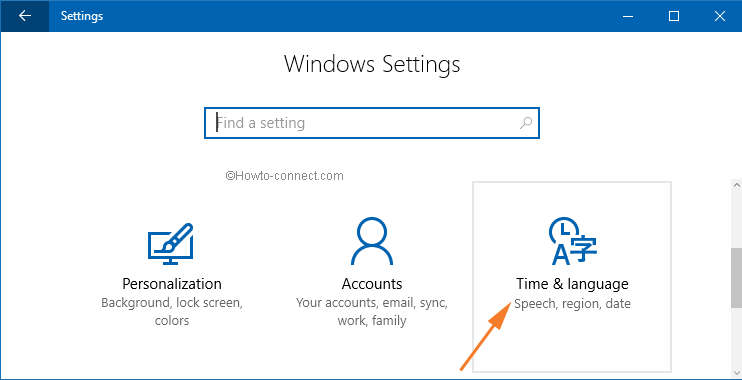This screenshot has width=742, height=380.
Task: Focus the Find a setting search field
Action: click(372, 123)
